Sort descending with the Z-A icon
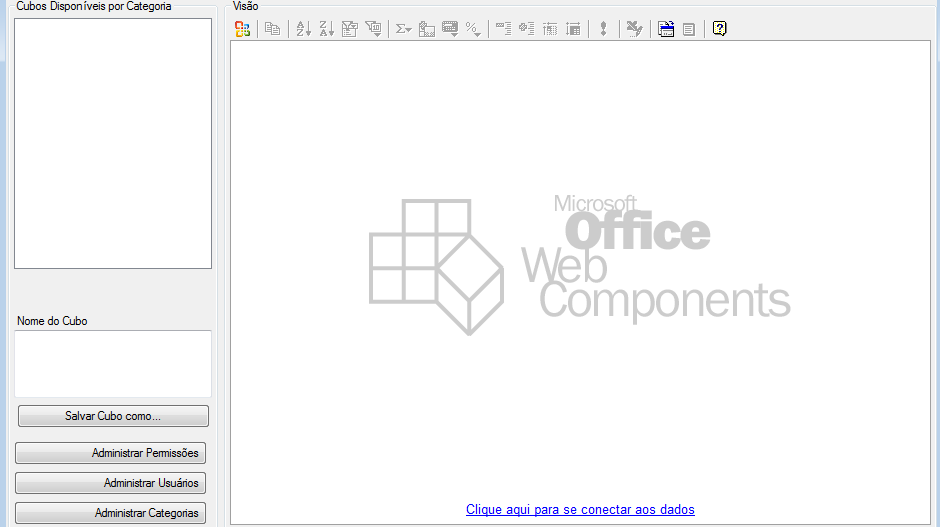Screen dimensions: 940x527 click(x=326, y=29)
